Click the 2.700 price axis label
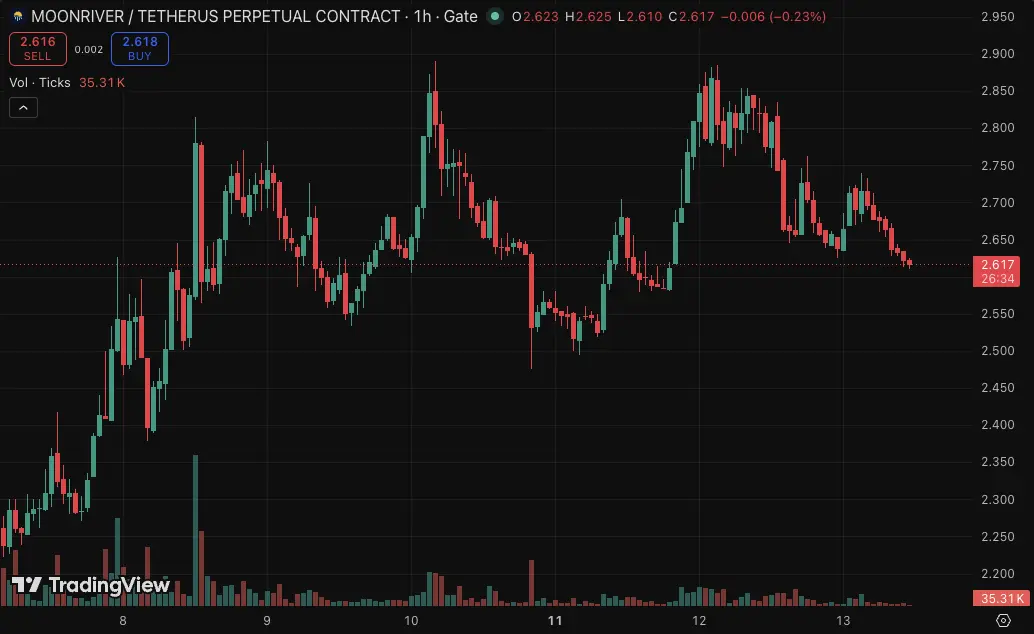 [998, 203]
